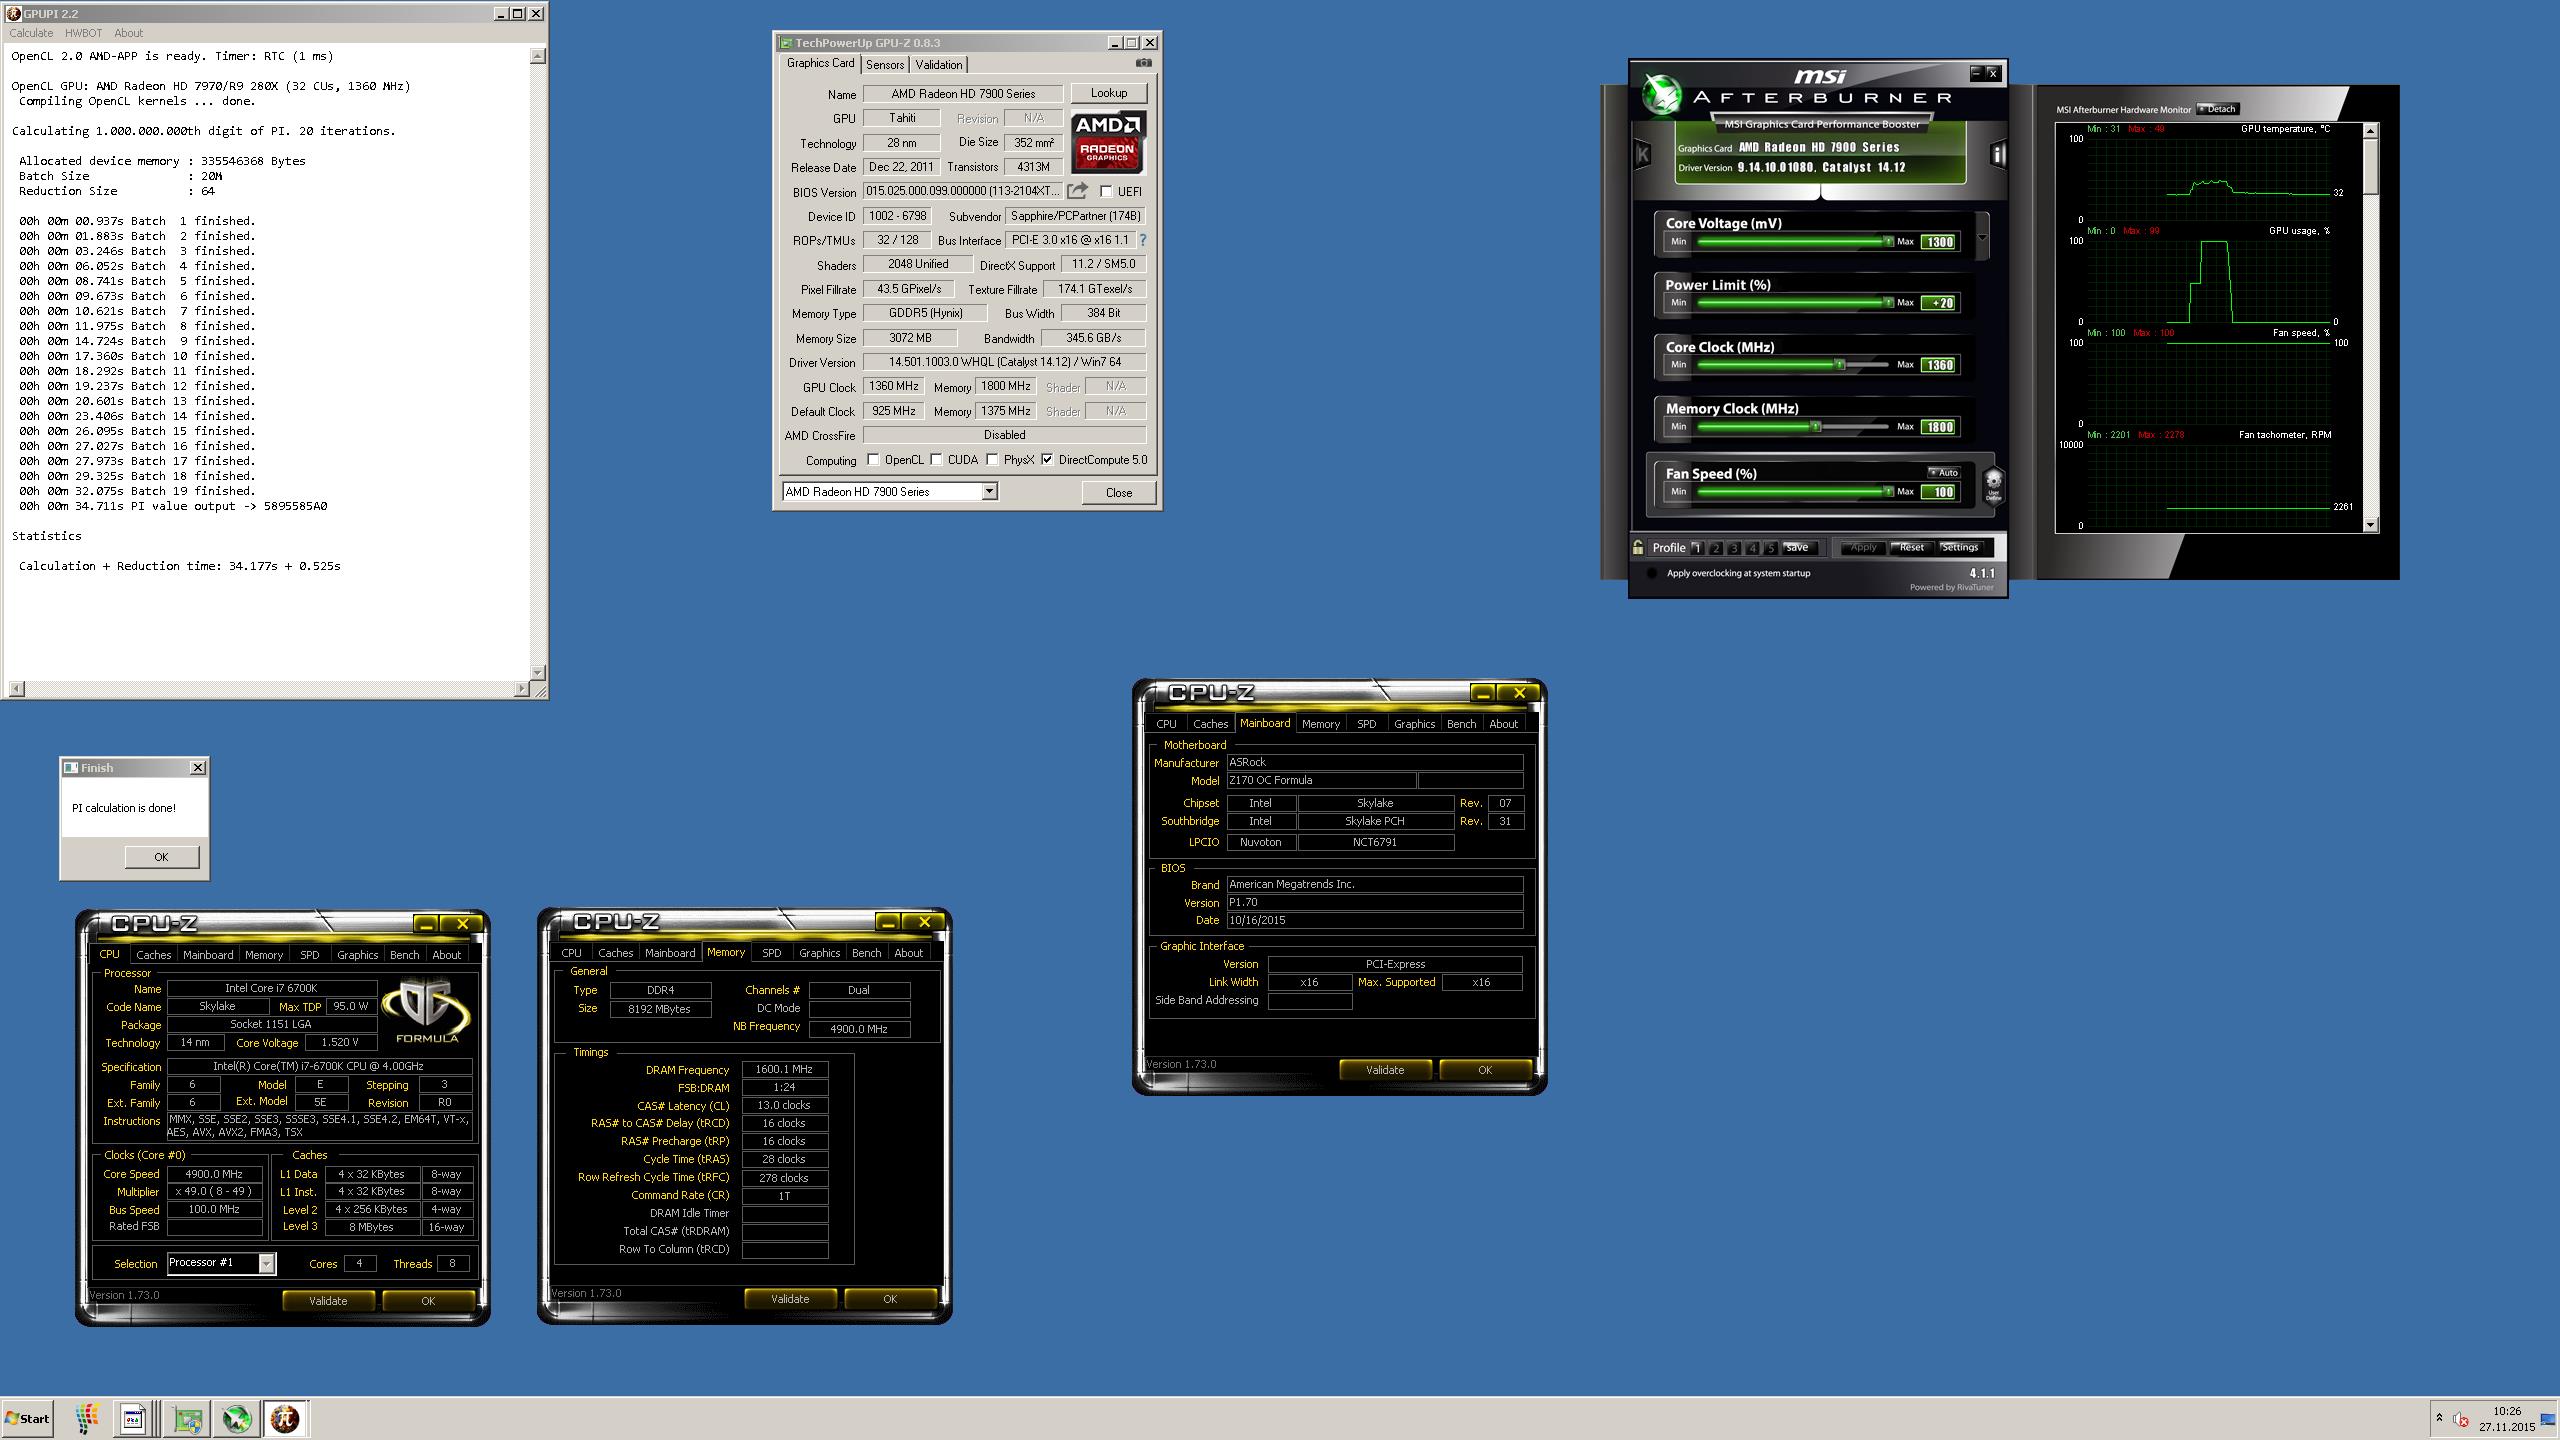
Task: Click the Afterburner Reset button
Action: pyautogui.click(x=1911, y=547)
